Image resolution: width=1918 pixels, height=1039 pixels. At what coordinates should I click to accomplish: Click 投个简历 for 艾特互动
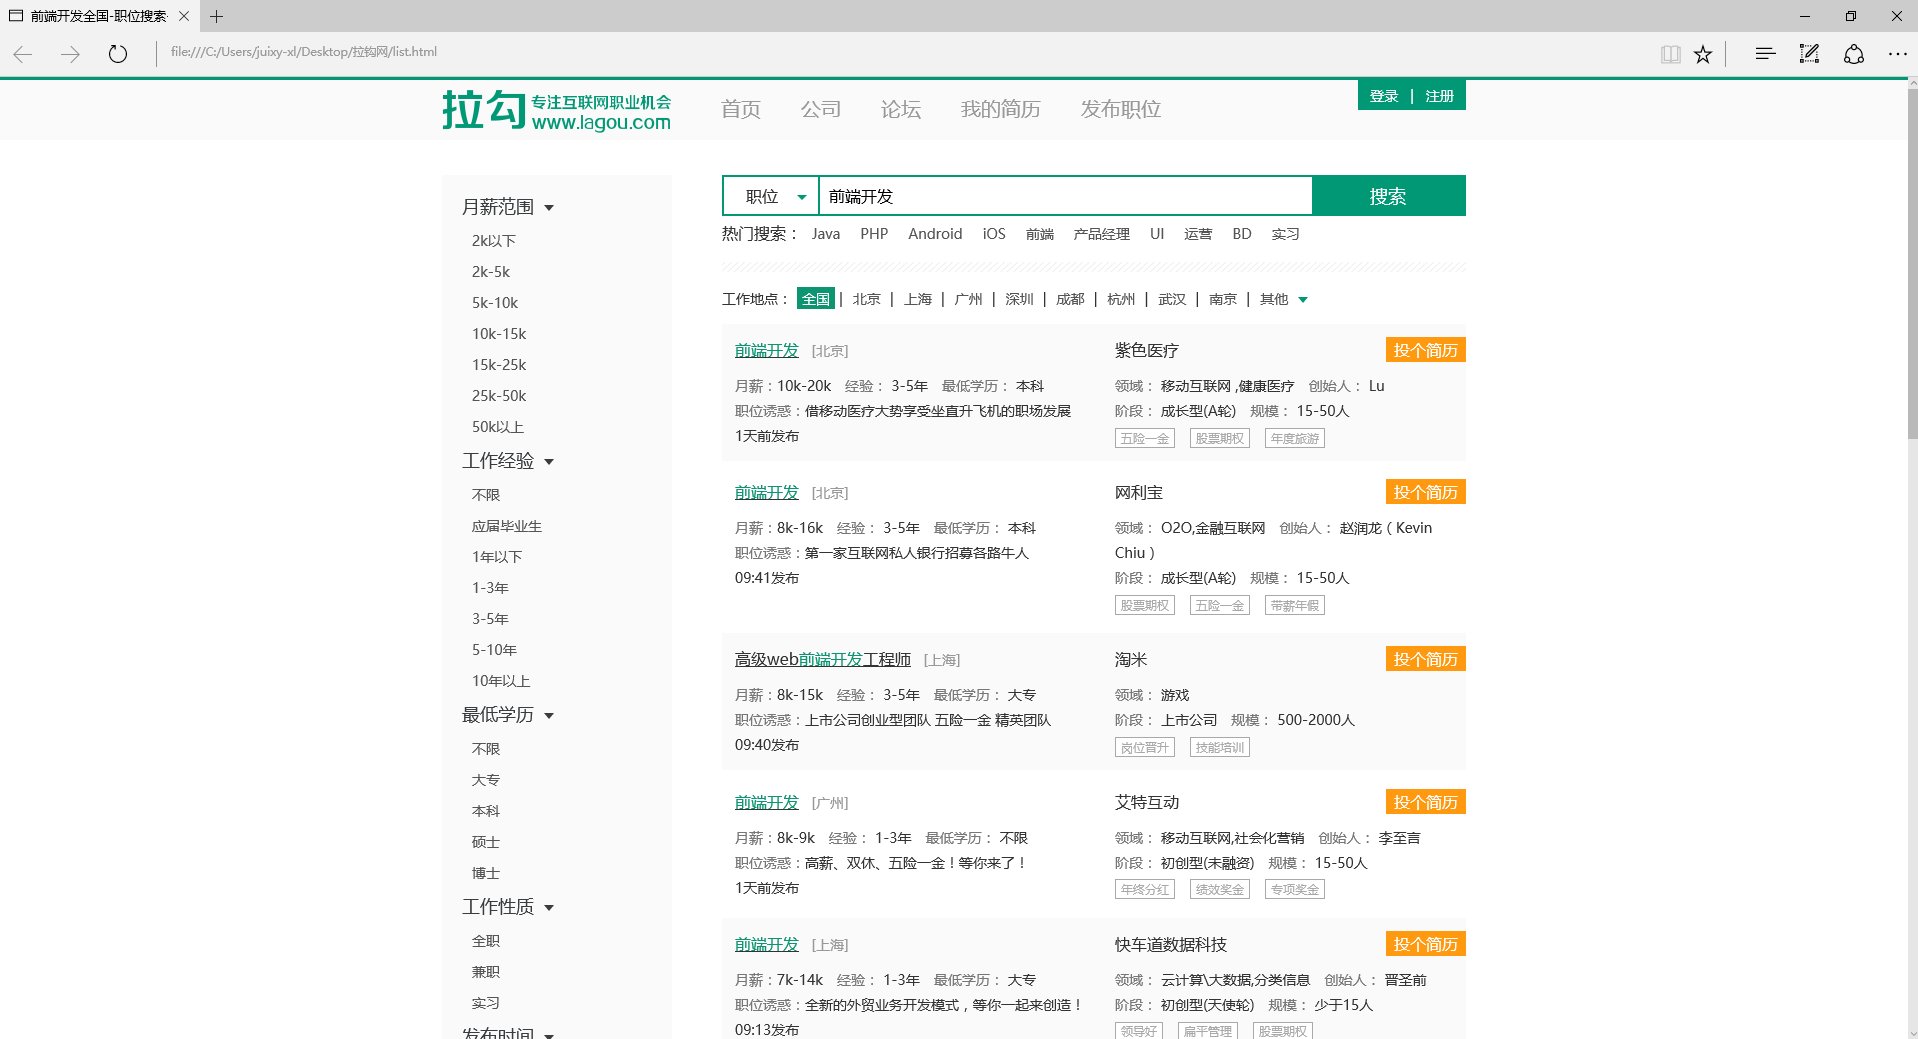click(x=1426, y=802)
